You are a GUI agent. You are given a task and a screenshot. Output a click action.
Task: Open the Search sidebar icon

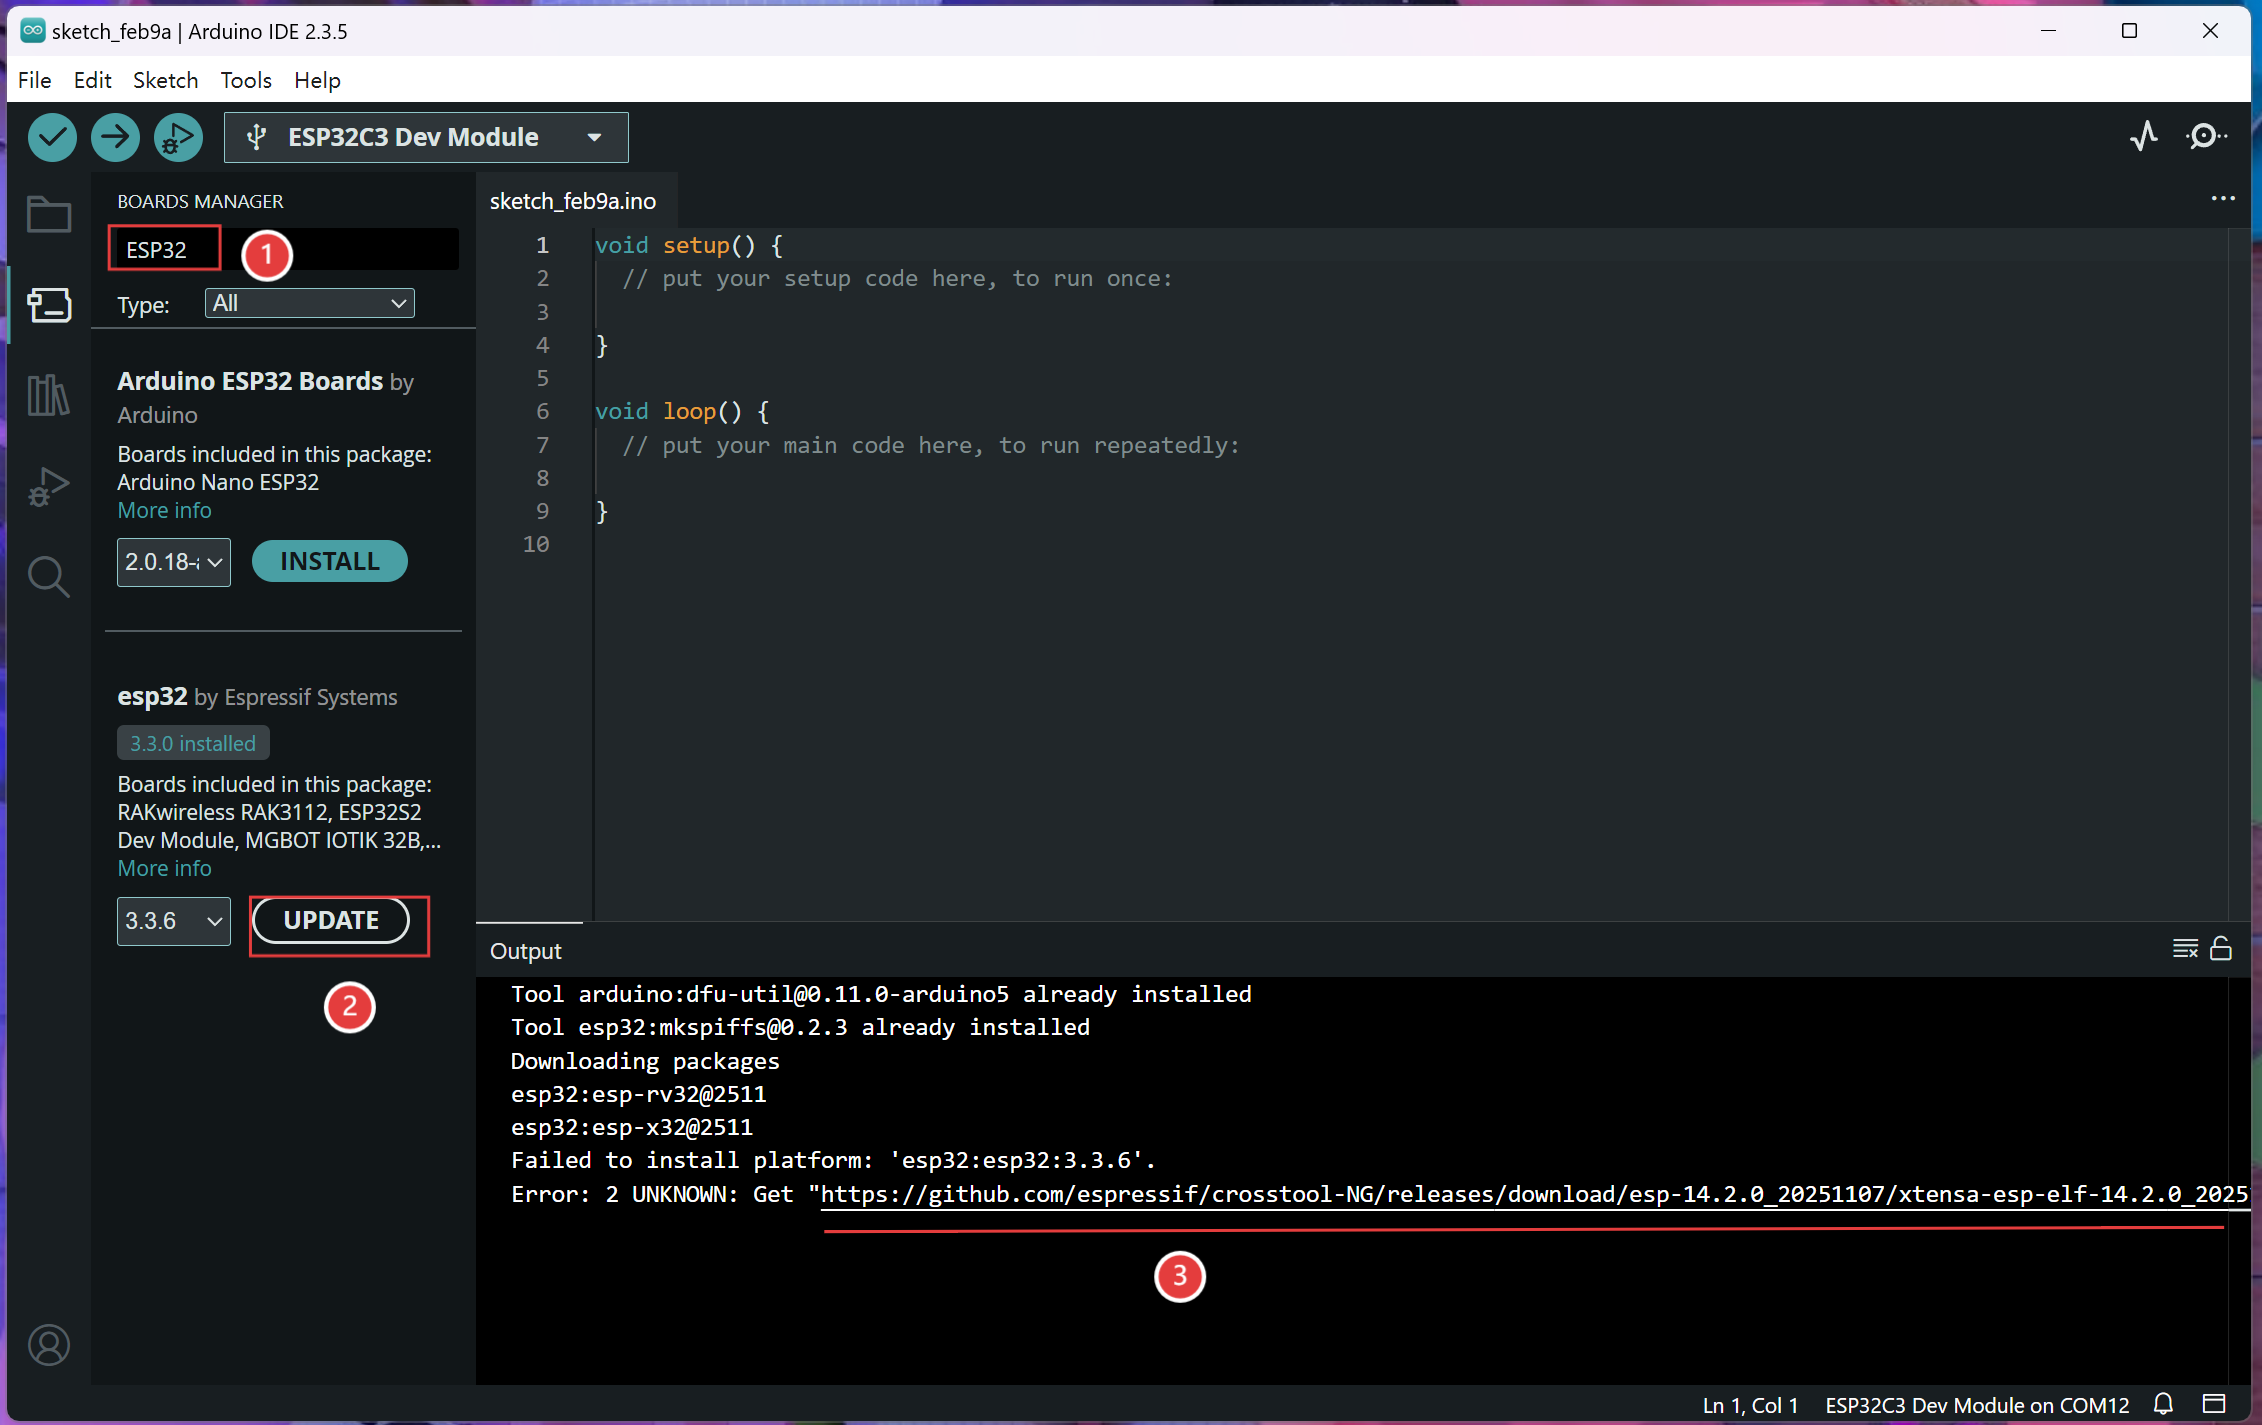[48, 577]
